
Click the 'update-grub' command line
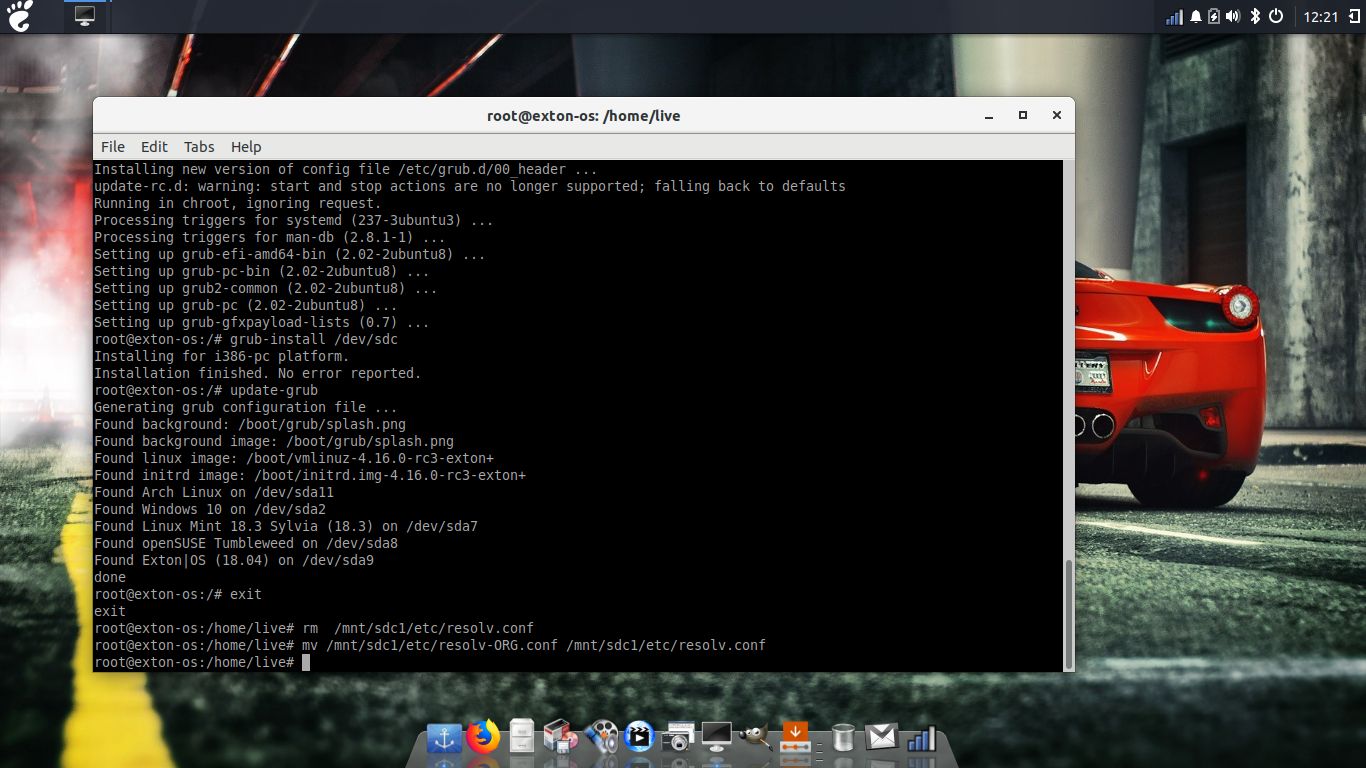206,390
